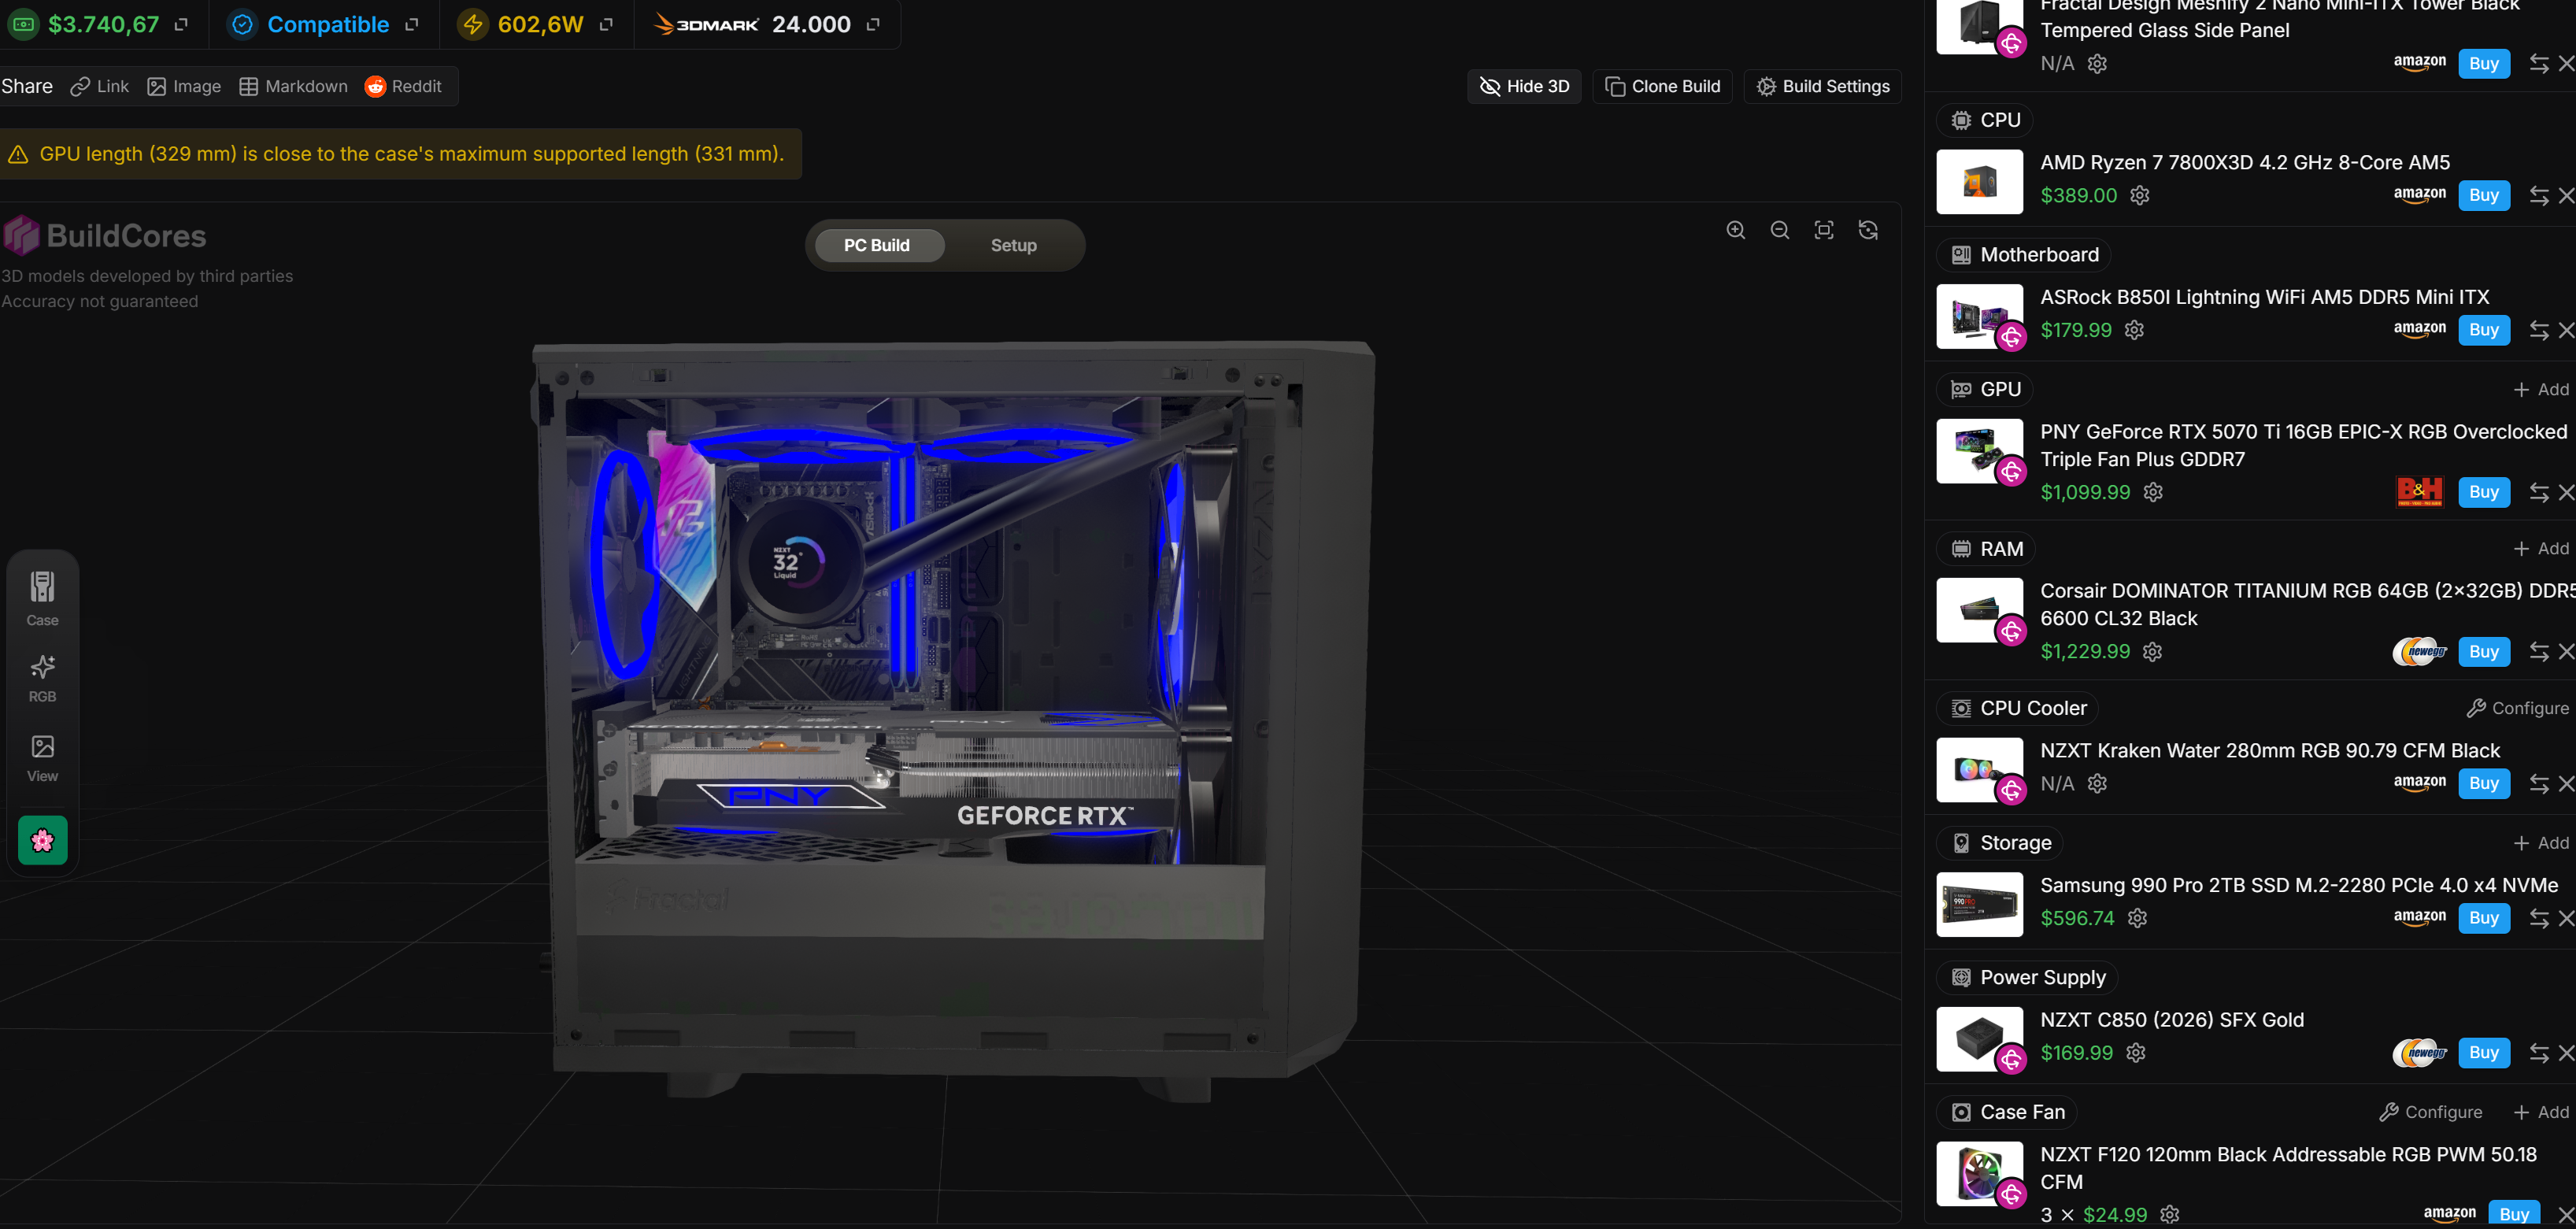Add another RAM kit
This screenshot has width=2576, height=1229.
click(2541, 549)
